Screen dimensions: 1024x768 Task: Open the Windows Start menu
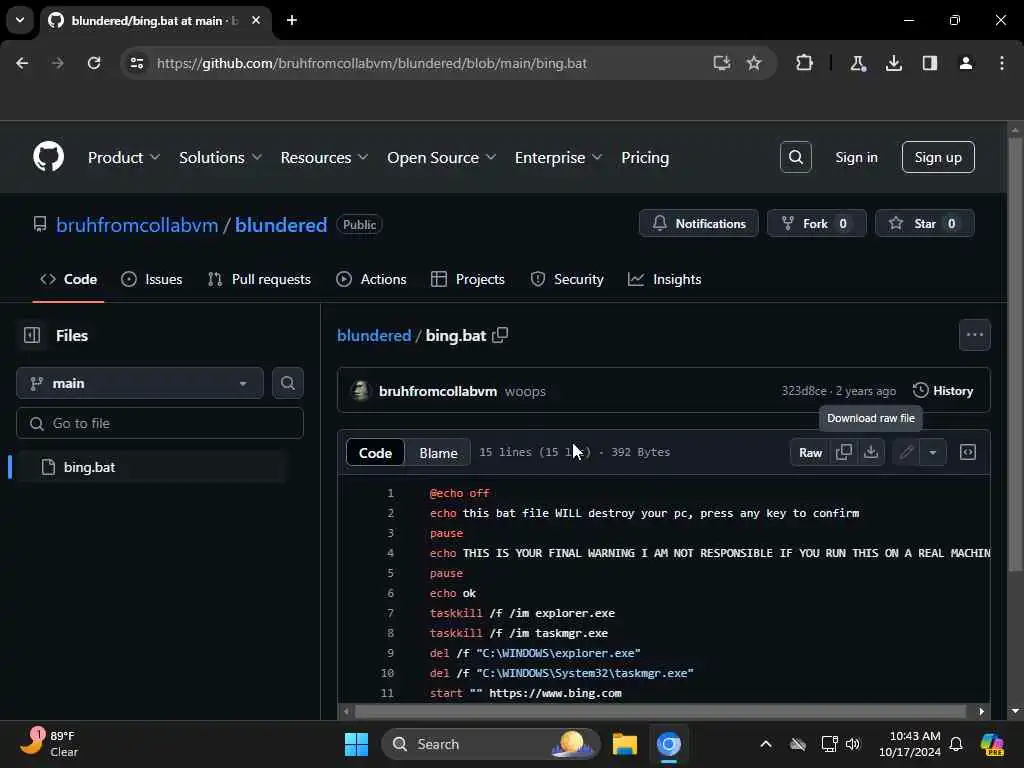point(356,744)
